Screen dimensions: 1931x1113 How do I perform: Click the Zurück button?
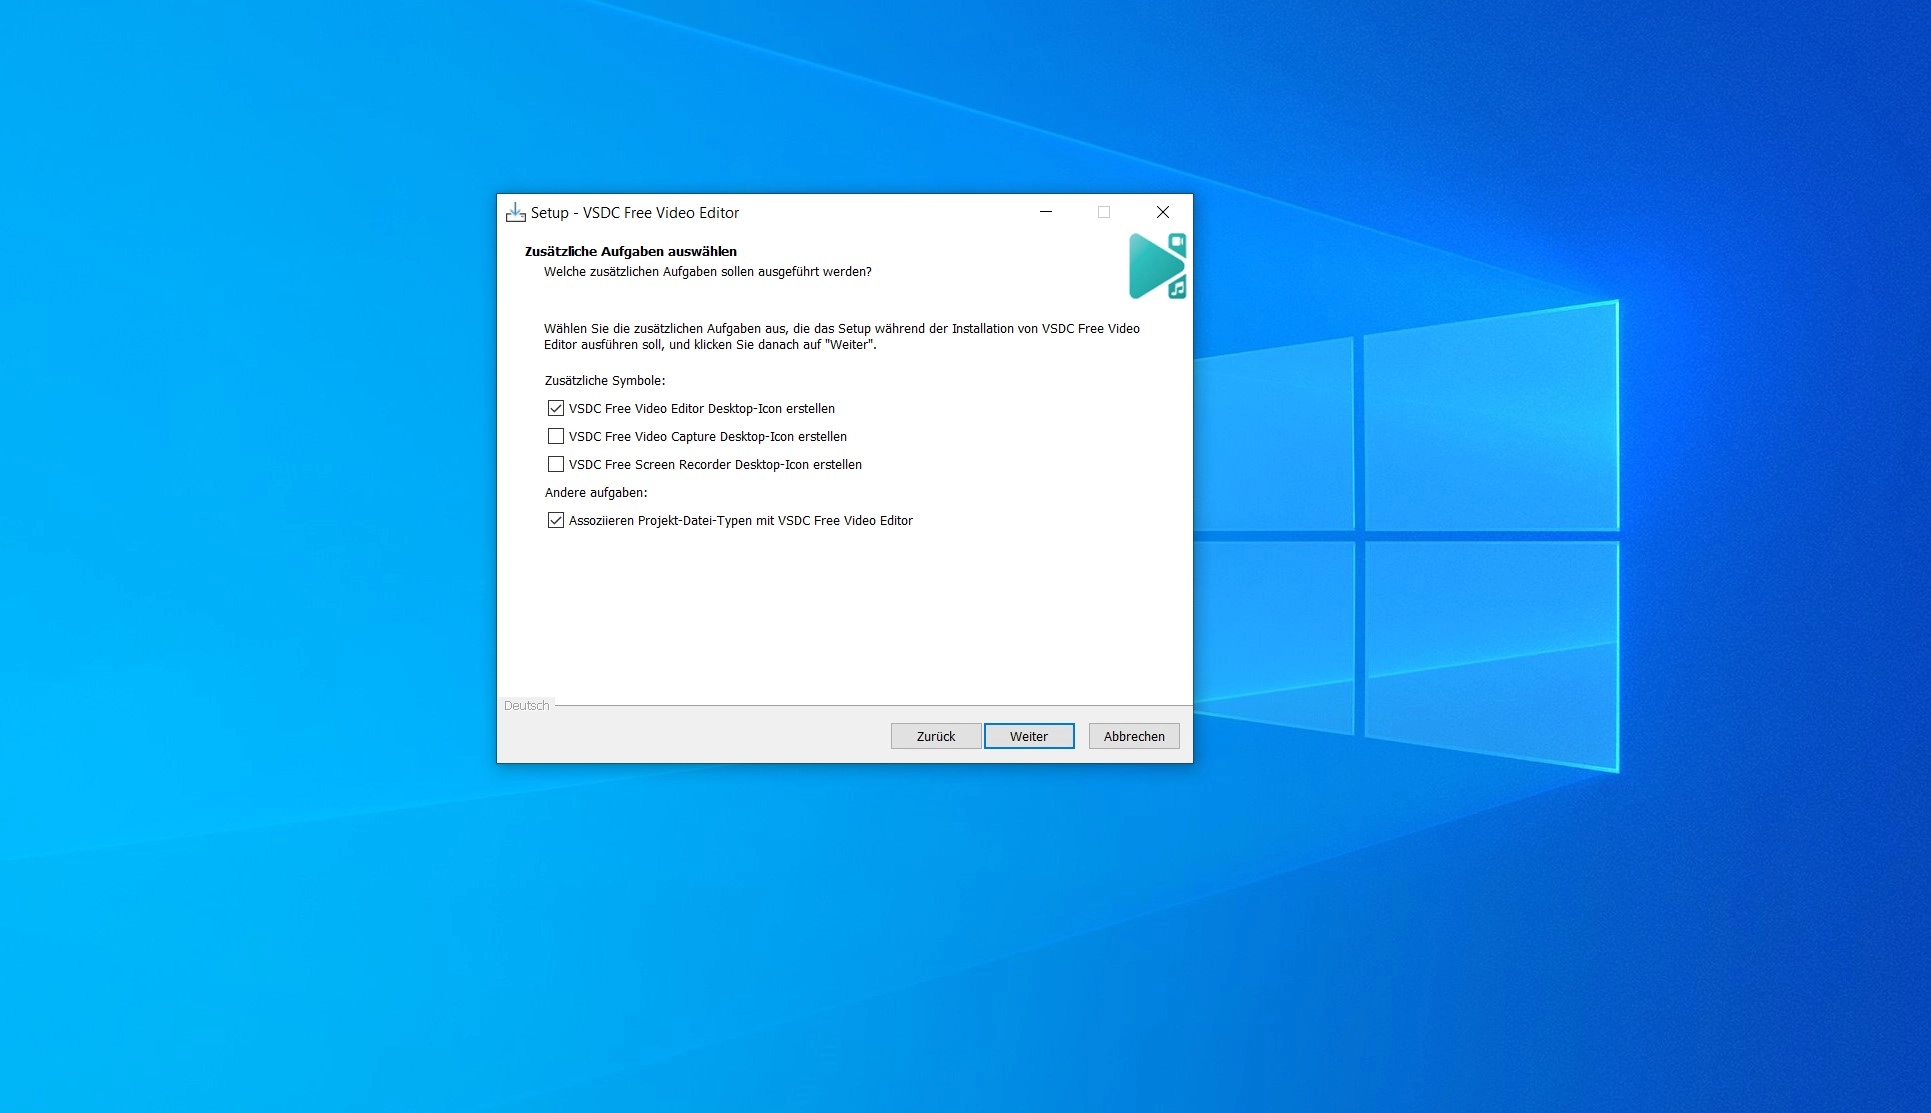coord(934,735)
